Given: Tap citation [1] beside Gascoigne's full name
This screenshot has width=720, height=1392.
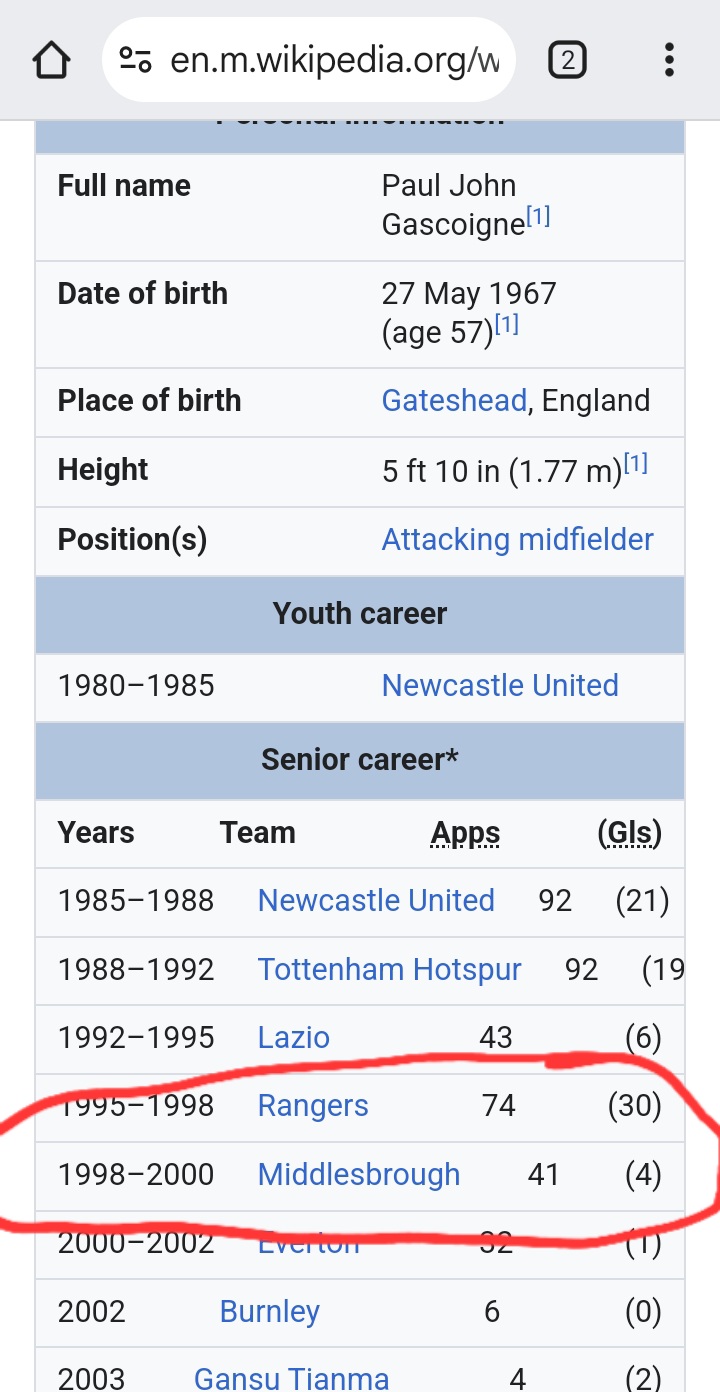Looking at the screenshot, I should [538, 217].
